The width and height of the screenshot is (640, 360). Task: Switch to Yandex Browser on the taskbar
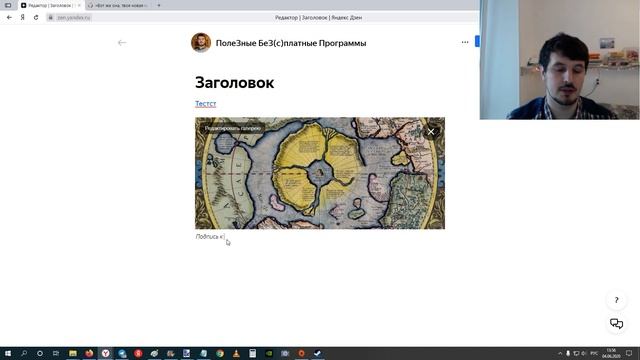pos(105,353)
